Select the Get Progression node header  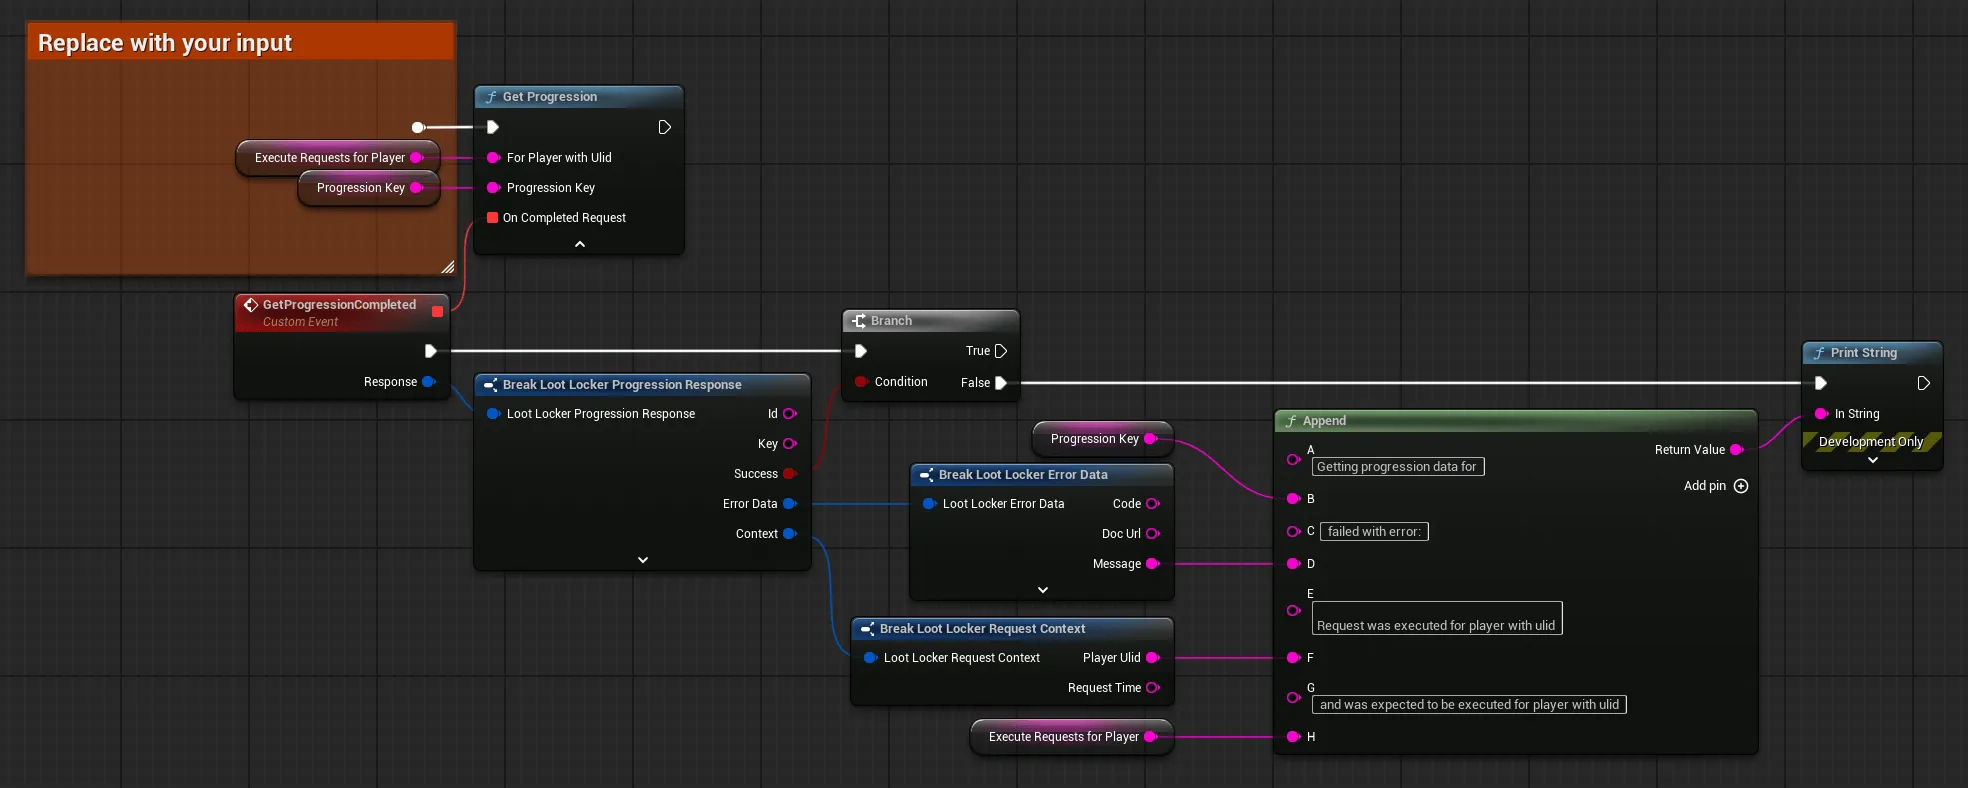pos(579,97)
